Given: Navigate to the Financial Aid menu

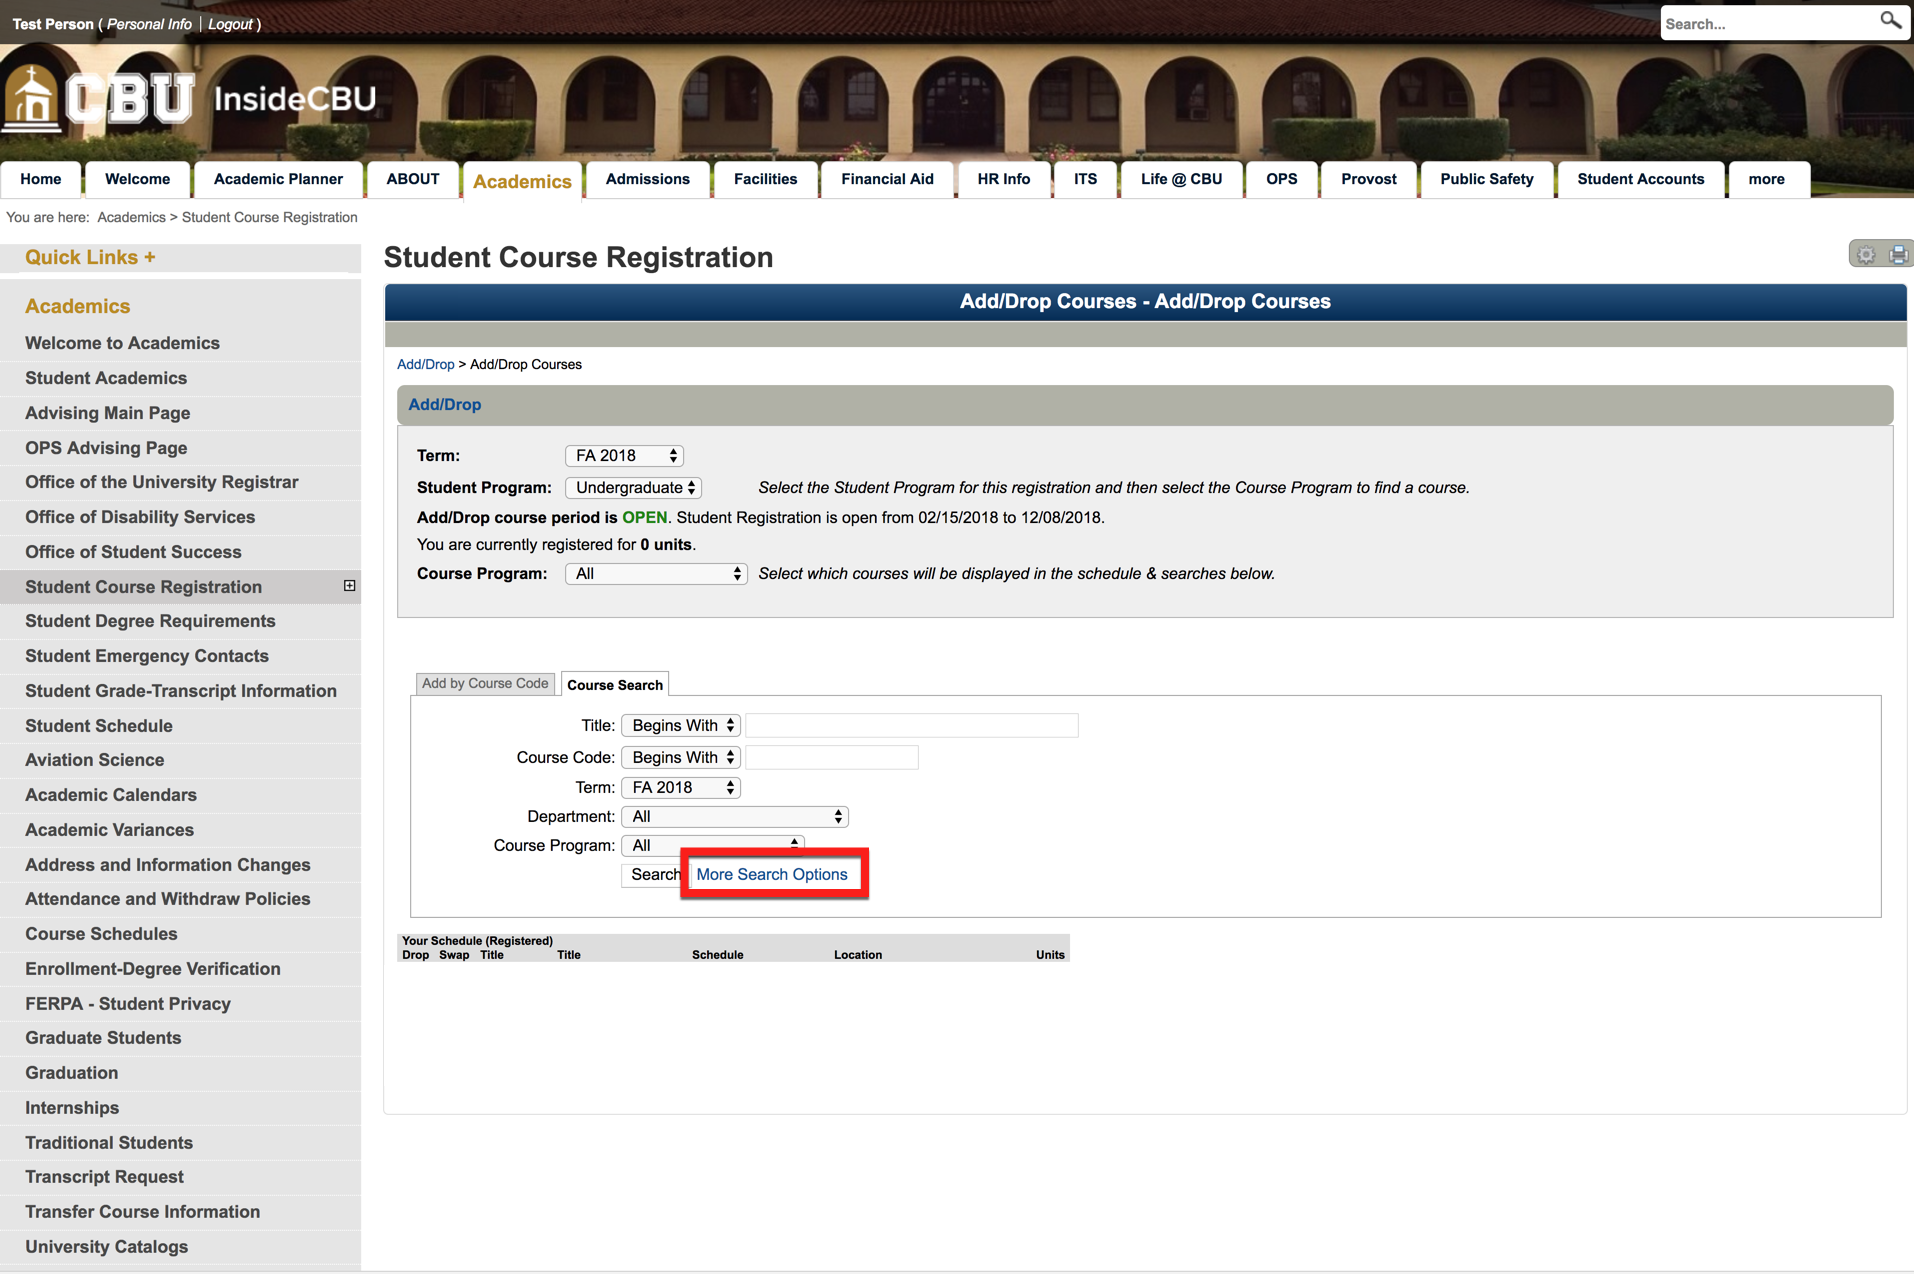Looking at the screenshot, I should 887,179.
